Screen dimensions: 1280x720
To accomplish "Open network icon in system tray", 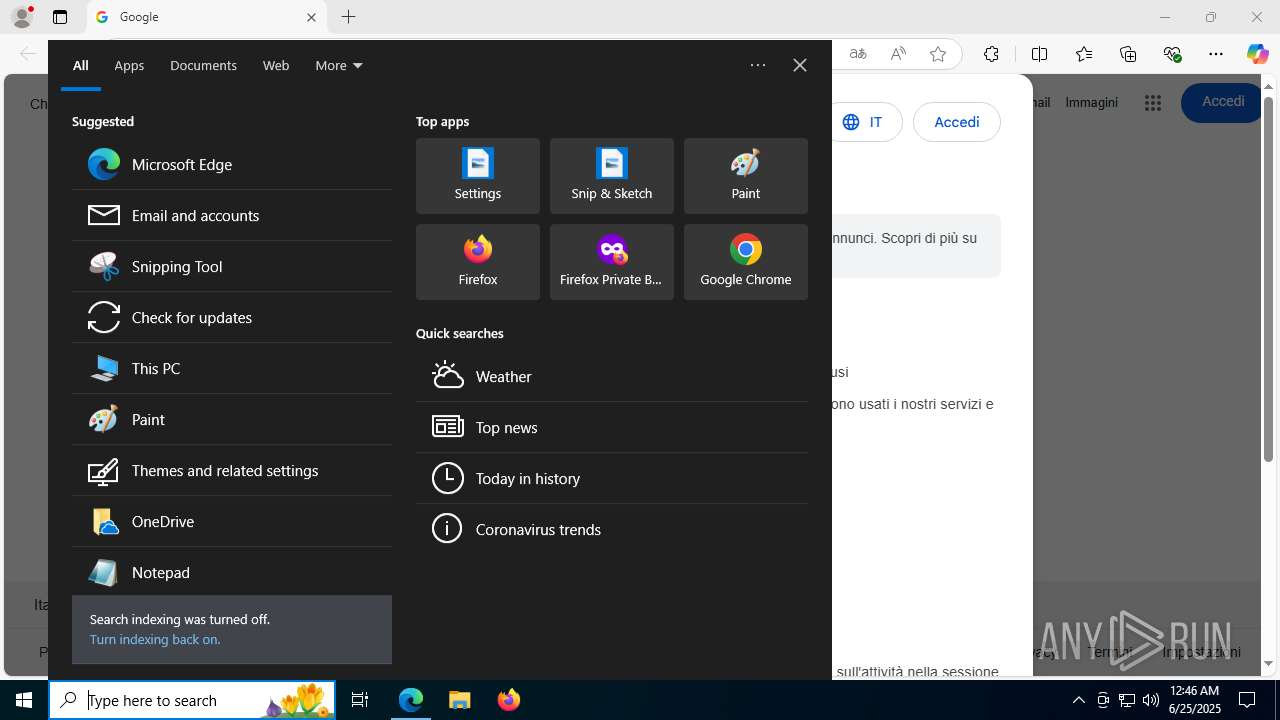I will pyautogui.click(x=1127, y=700).
